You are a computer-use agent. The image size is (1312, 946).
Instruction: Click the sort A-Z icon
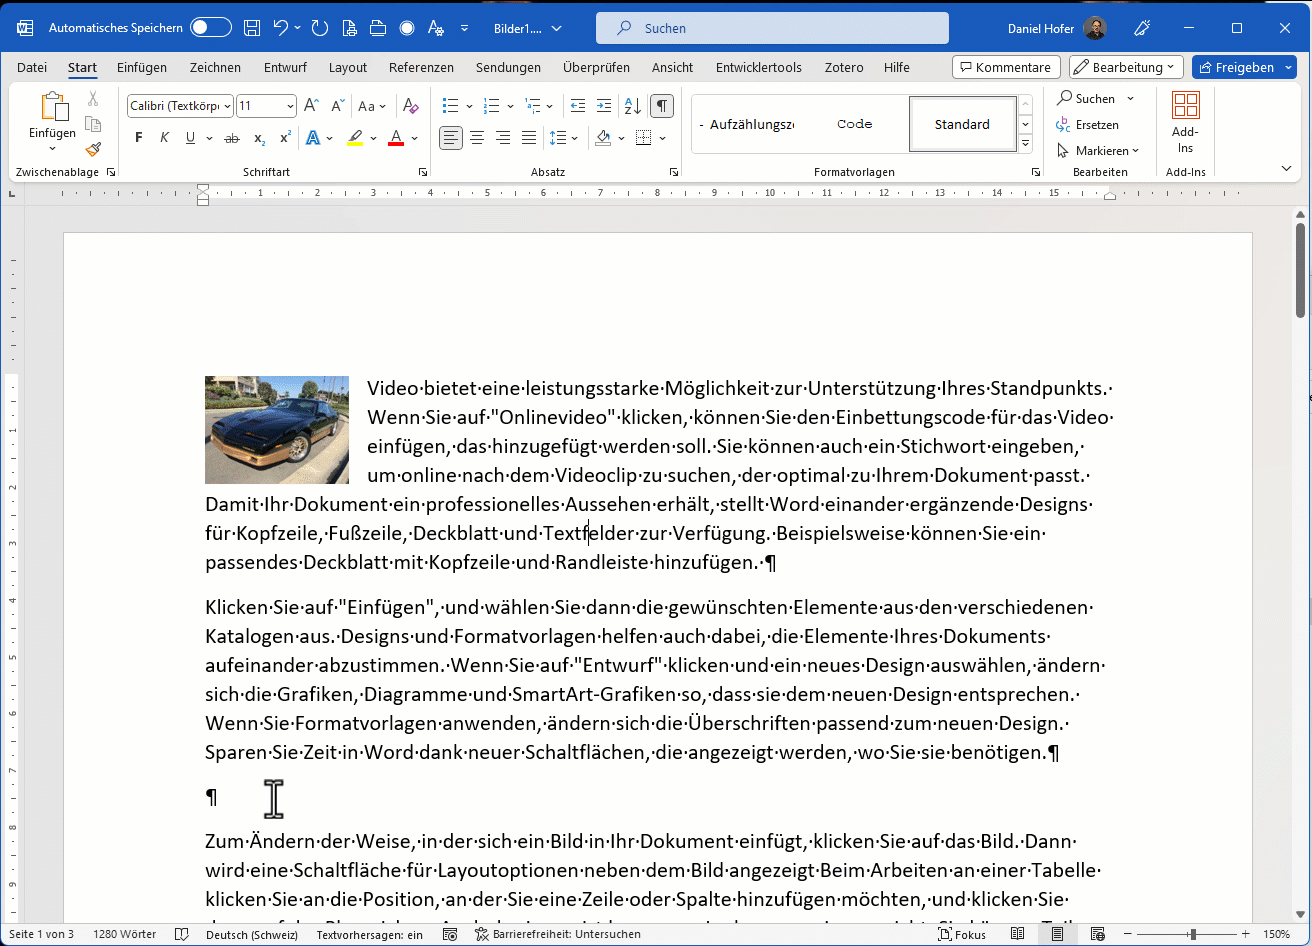pos(632,106)
